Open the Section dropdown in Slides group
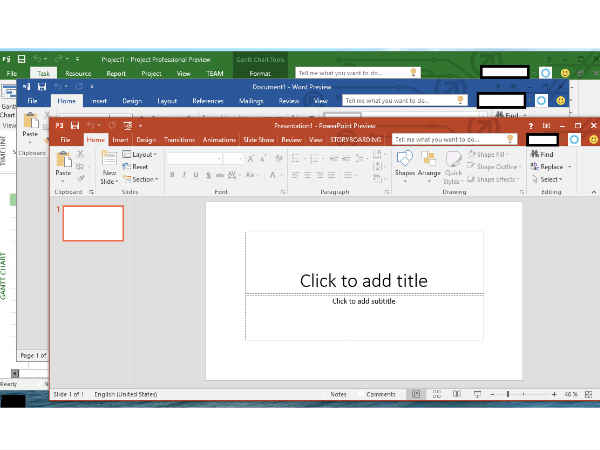The height and width of the screenshot is (450, 600). click(x=142, y=179)
